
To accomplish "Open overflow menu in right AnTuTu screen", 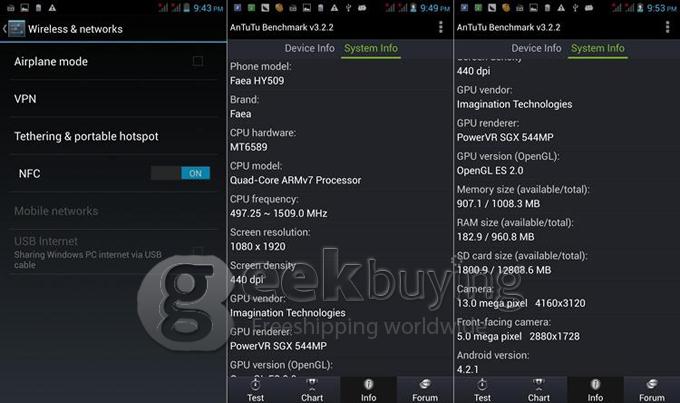I will pos(667,27).
